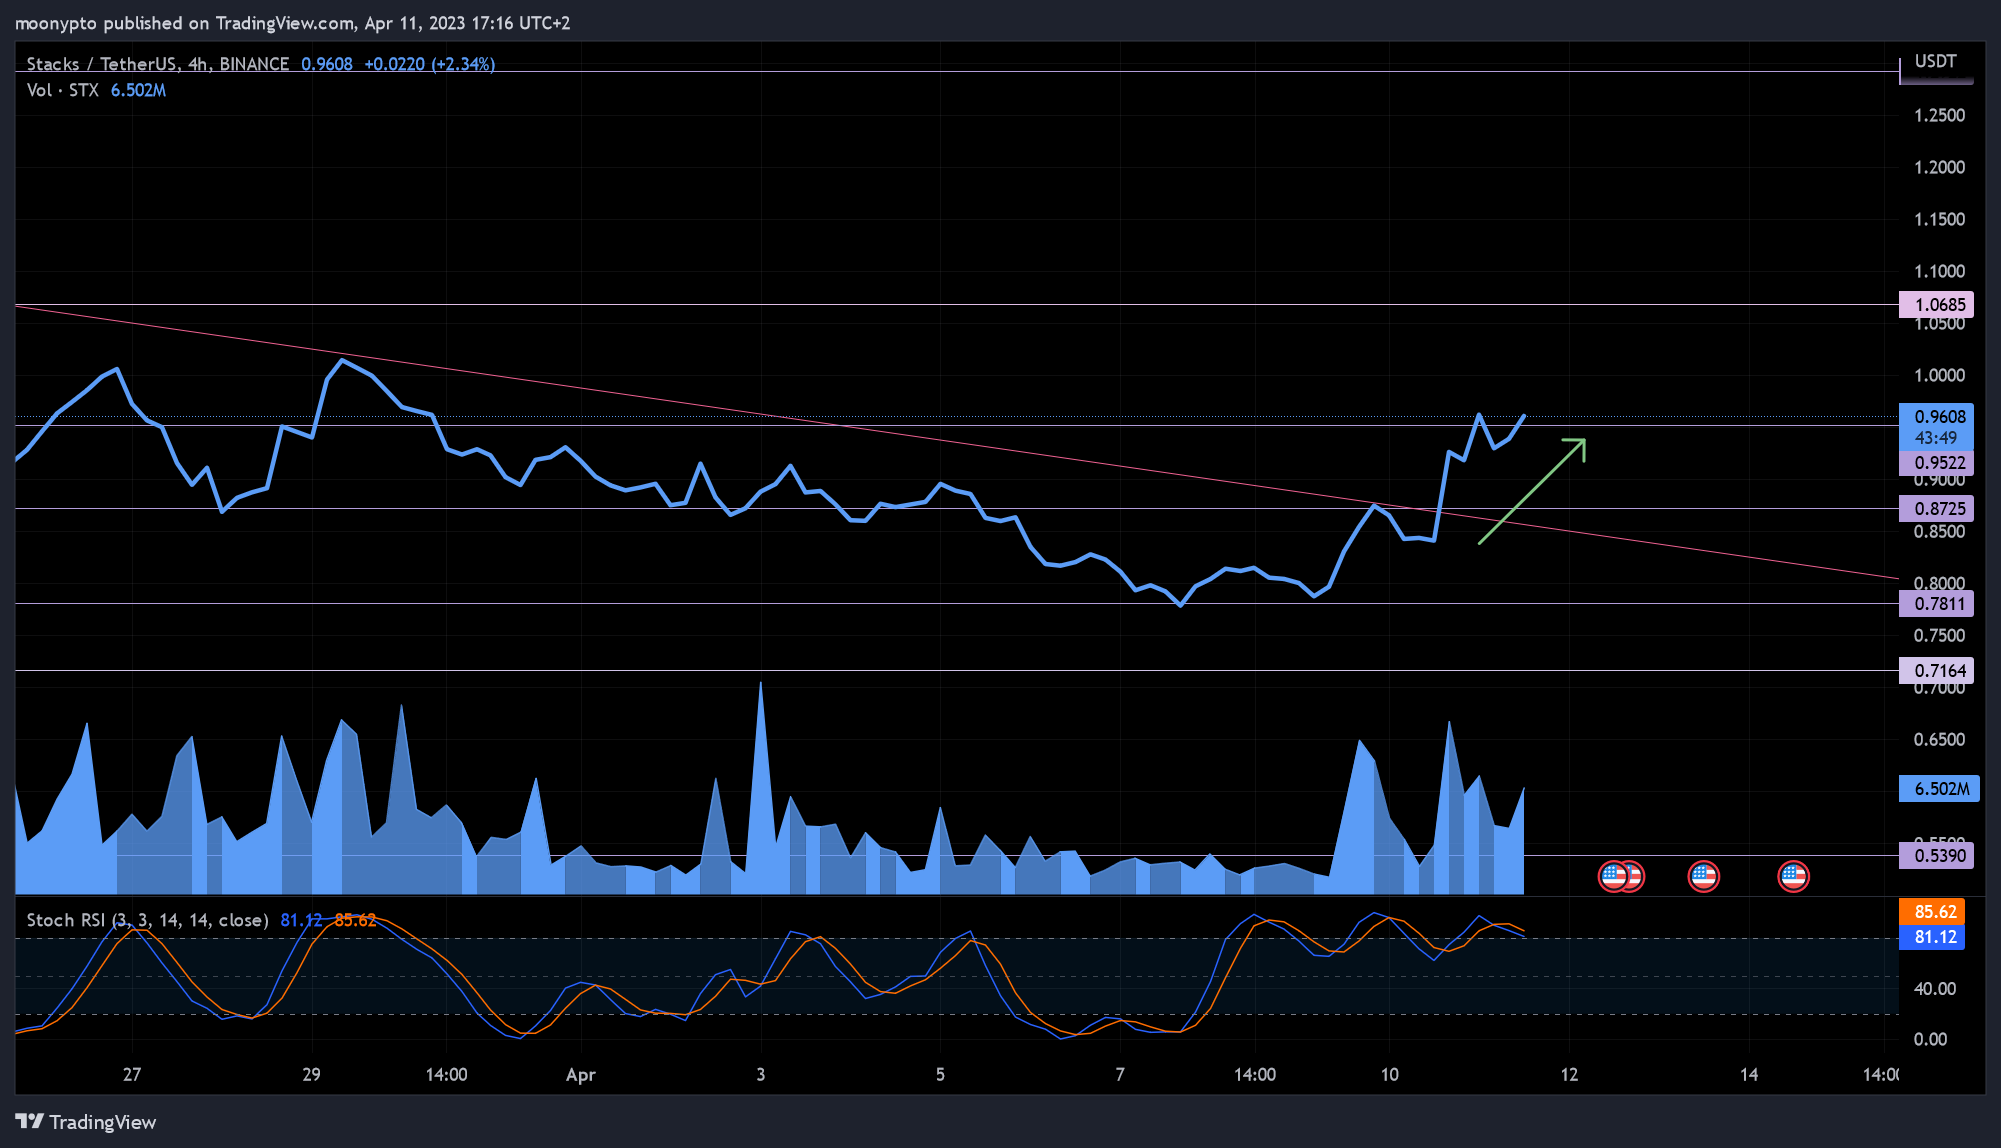Click the 1.0000 price axis tick
The image size is (2001, 1148).
[x=1939, y=376]
